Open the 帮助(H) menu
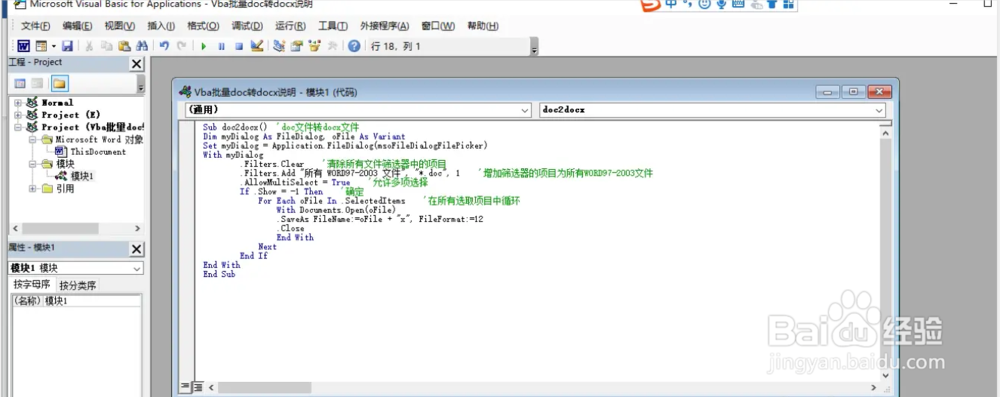Viewport: 1000px width, 397px height. click(x=483, y=26)
